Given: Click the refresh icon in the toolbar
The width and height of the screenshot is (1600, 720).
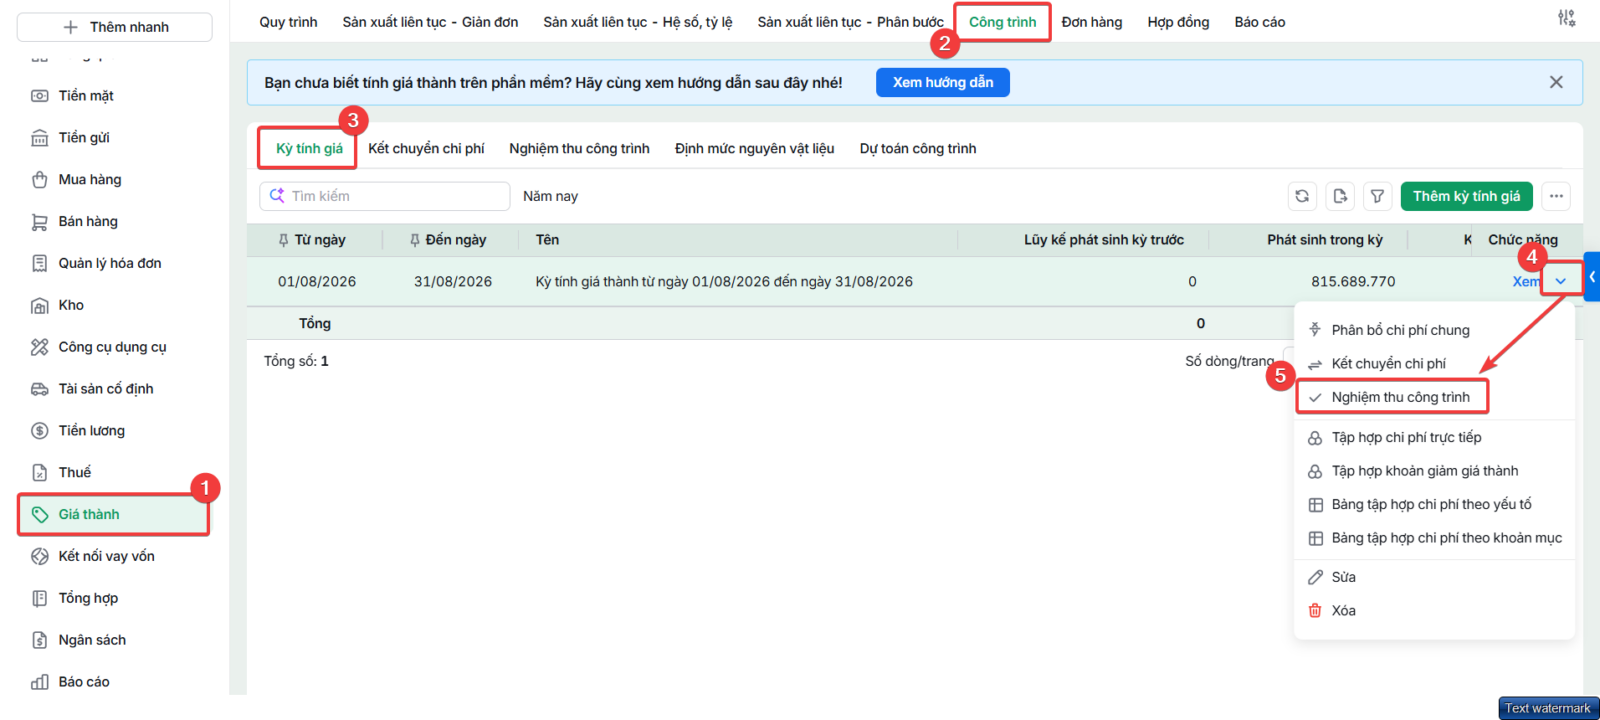Looking at the screenshot, I should 1302,196.
